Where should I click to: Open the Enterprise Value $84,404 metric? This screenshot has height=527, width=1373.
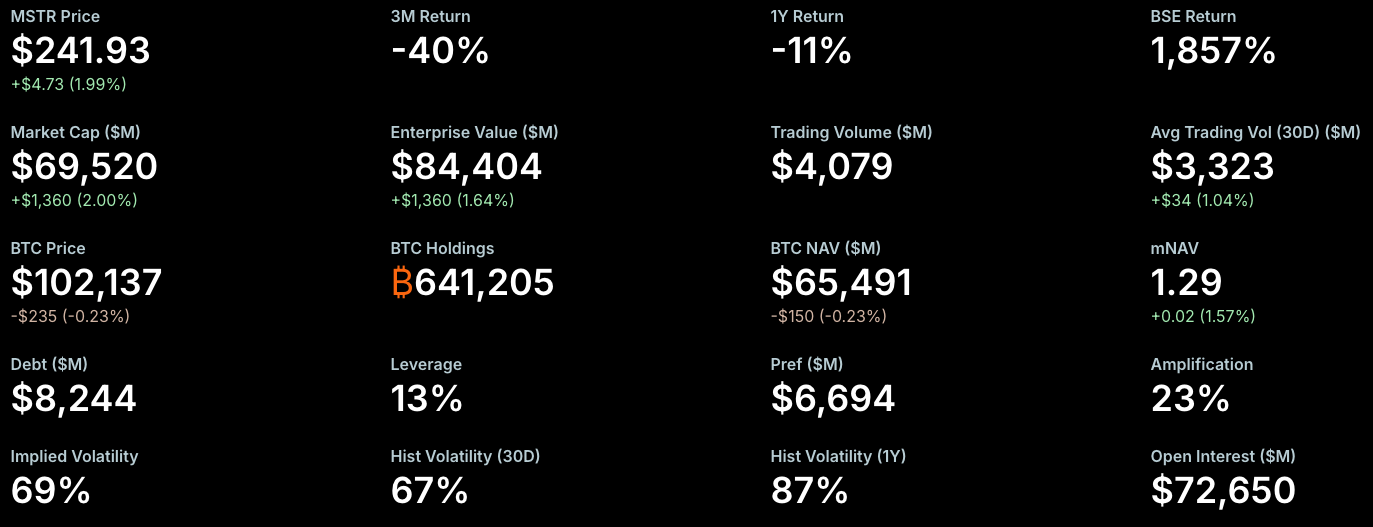coord(466,166)
